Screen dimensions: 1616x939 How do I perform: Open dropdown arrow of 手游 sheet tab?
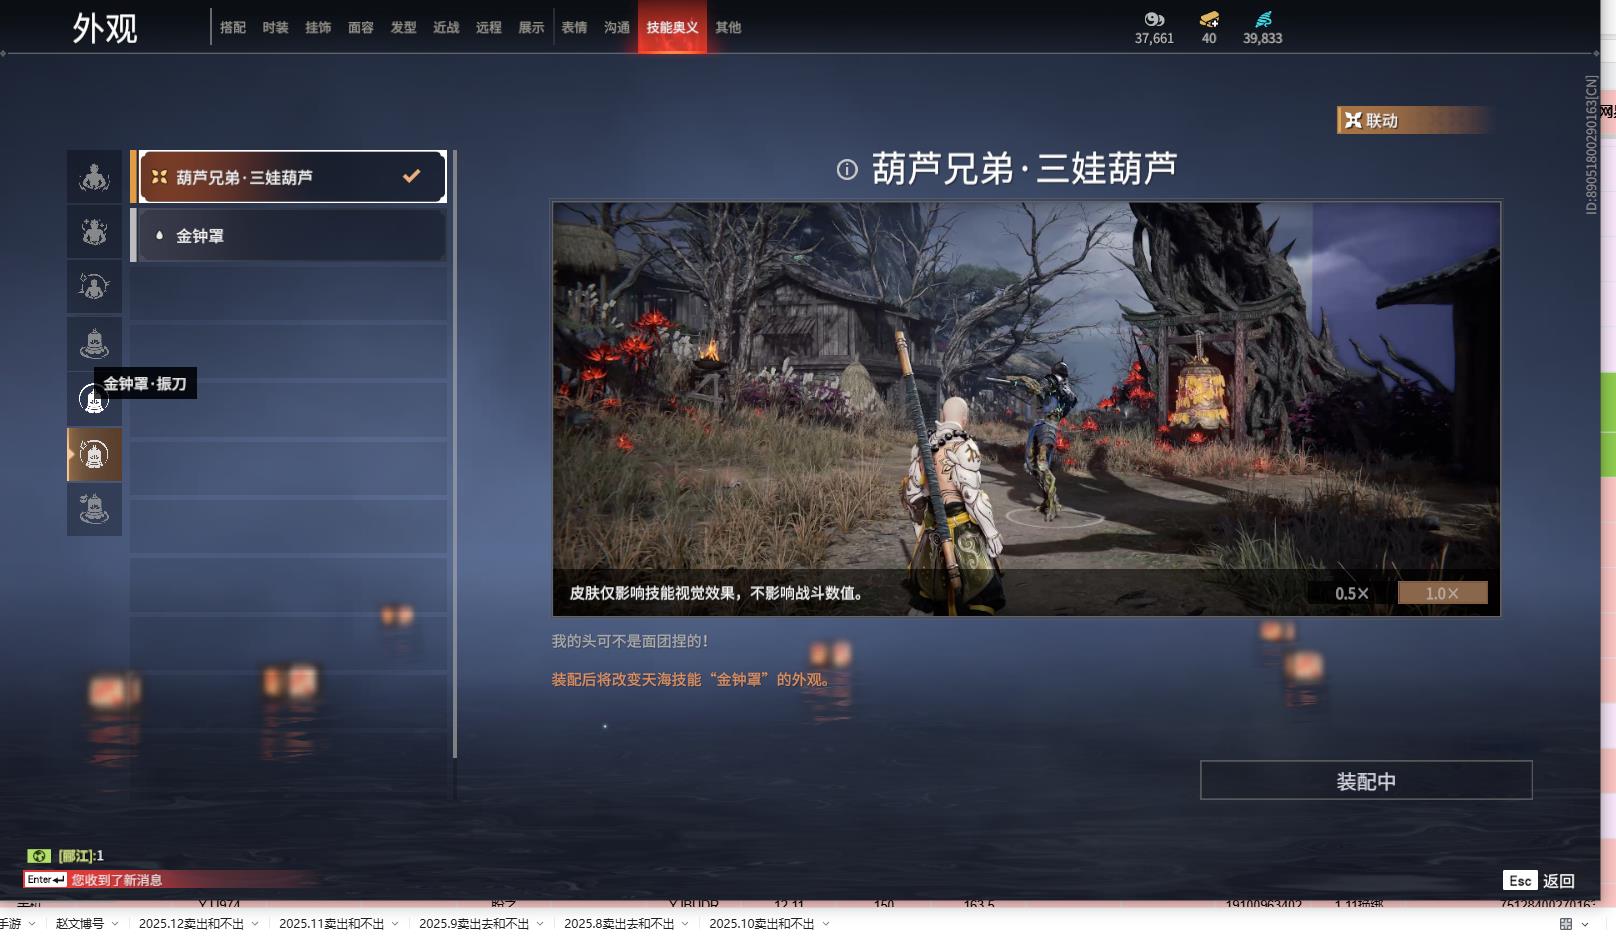click(x=32, y=924)
